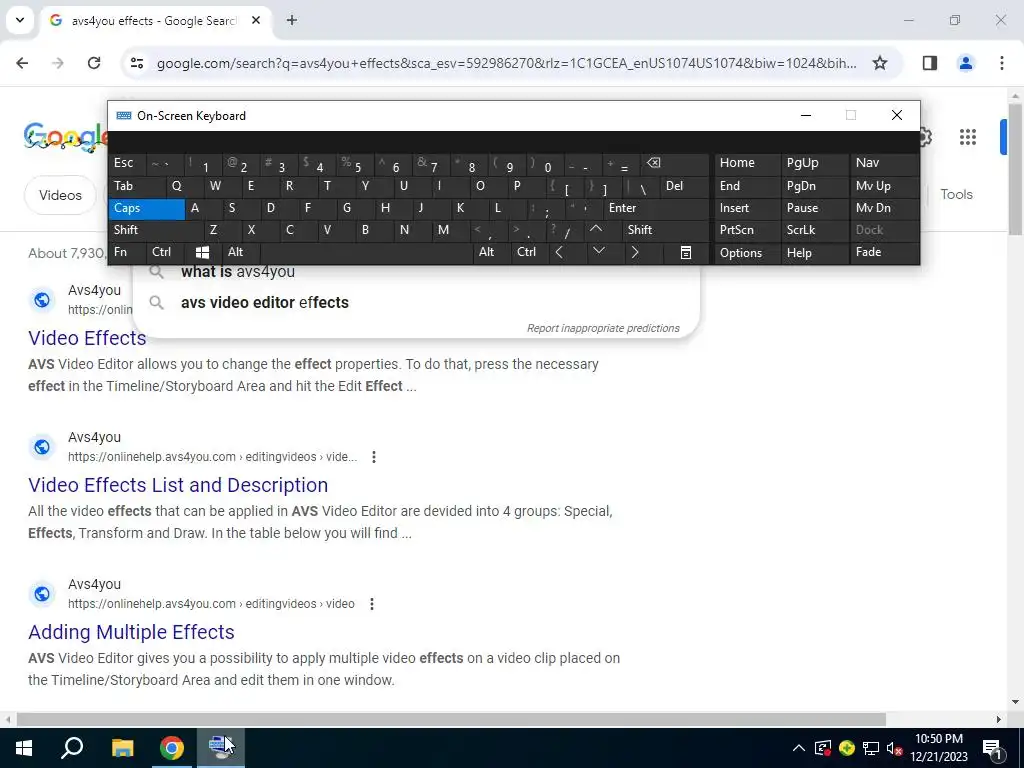Tap the Enter key

coord(655,208)
